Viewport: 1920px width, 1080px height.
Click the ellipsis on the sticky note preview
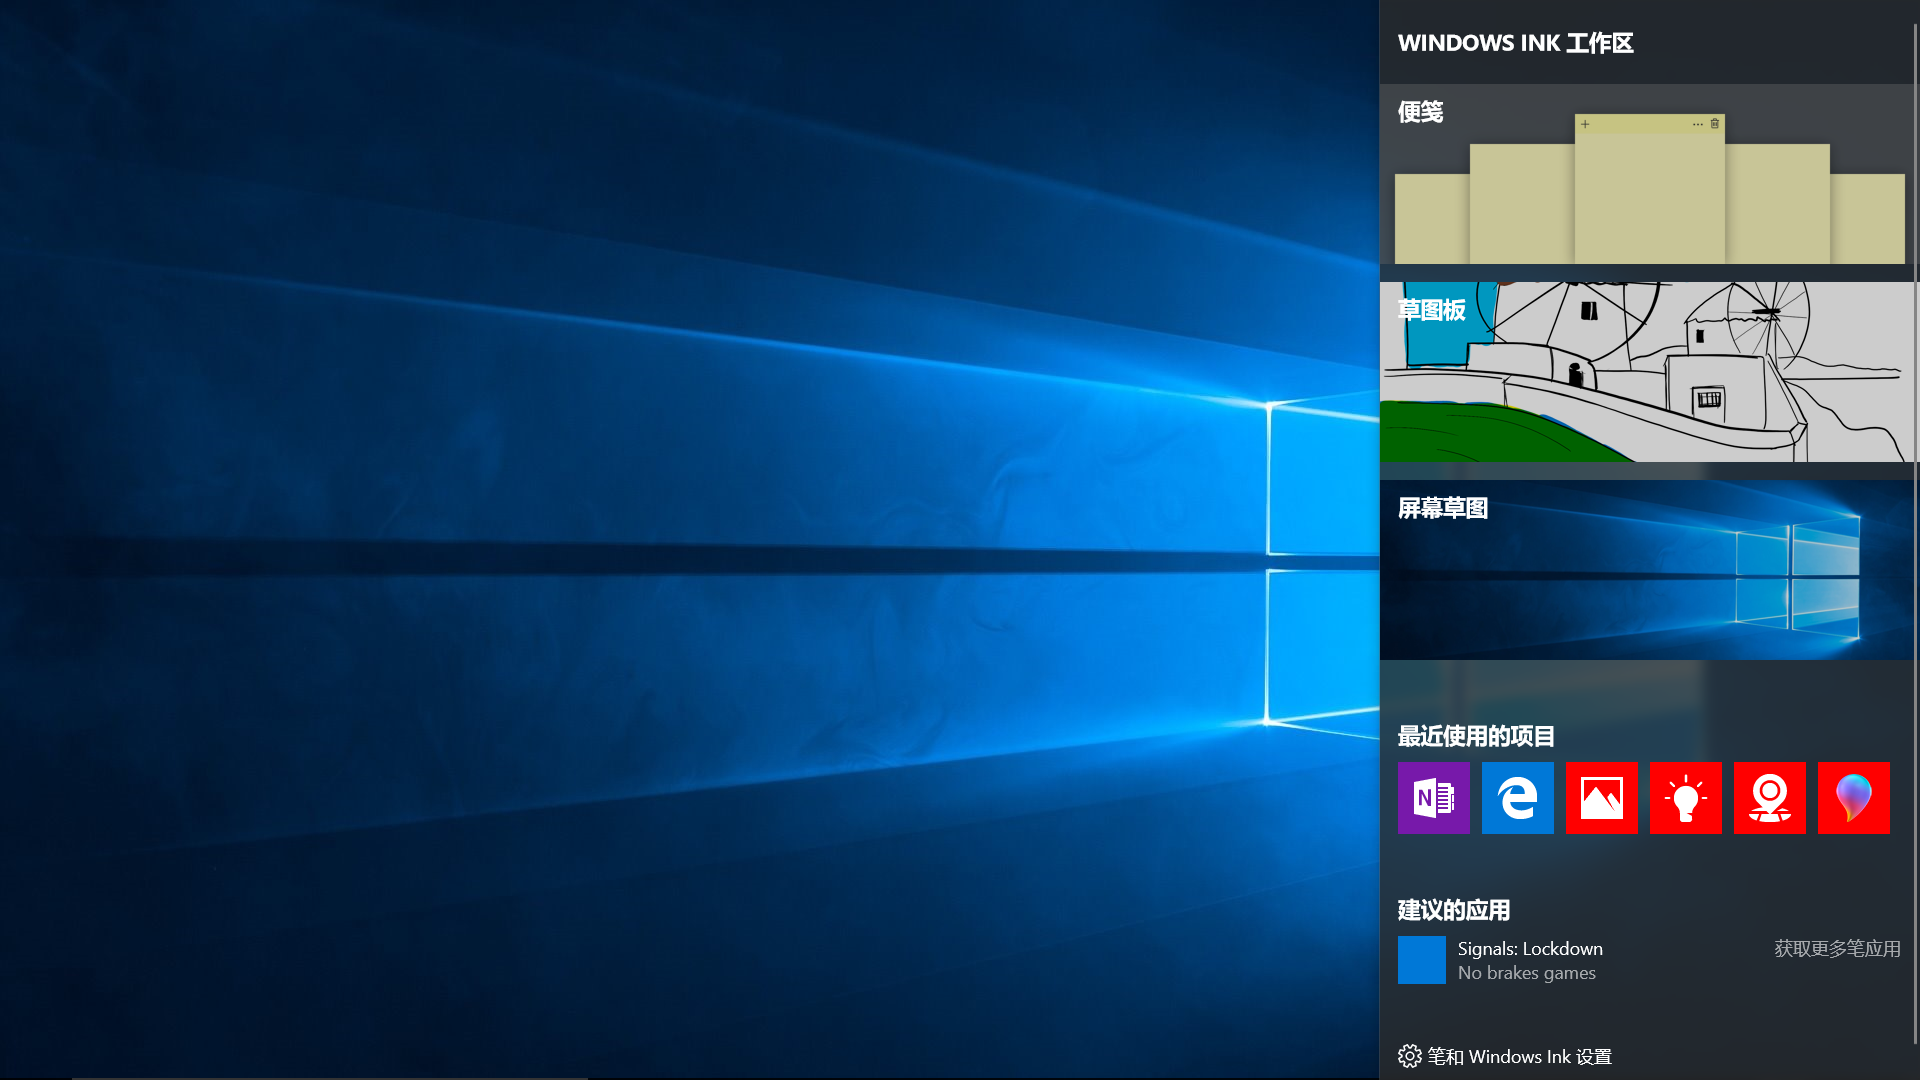[x=1697, y=124]
